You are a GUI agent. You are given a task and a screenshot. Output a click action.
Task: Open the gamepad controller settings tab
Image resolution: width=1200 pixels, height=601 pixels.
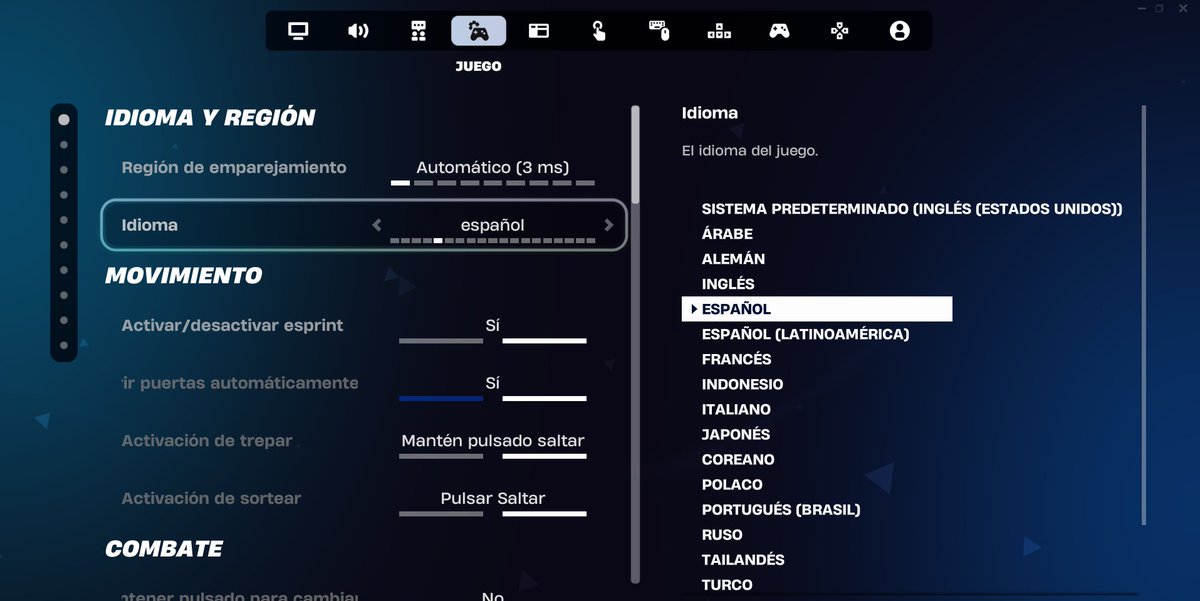779,31
